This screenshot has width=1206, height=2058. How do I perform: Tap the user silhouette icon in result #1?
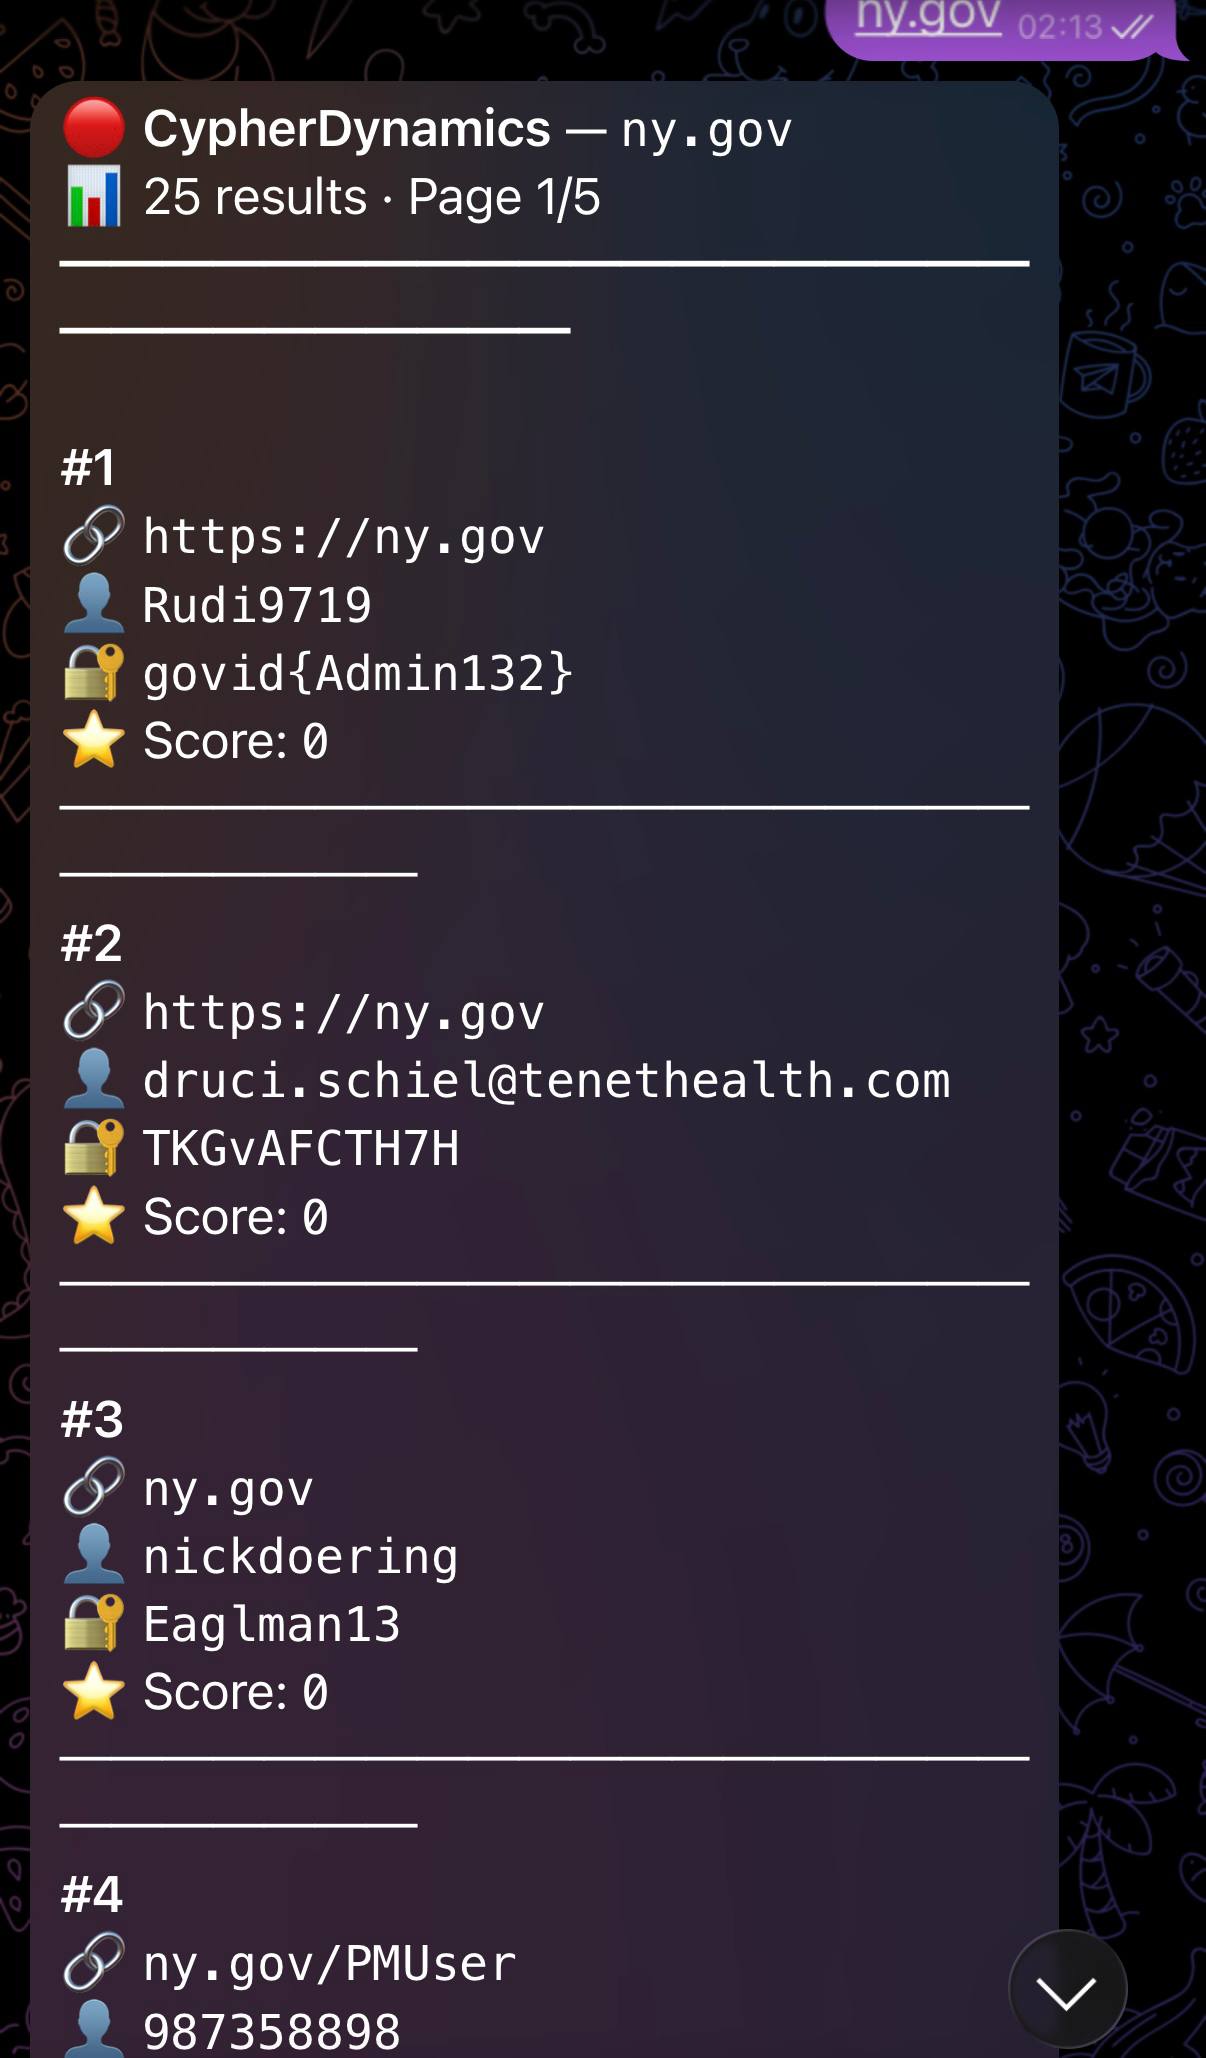(93, 603)
